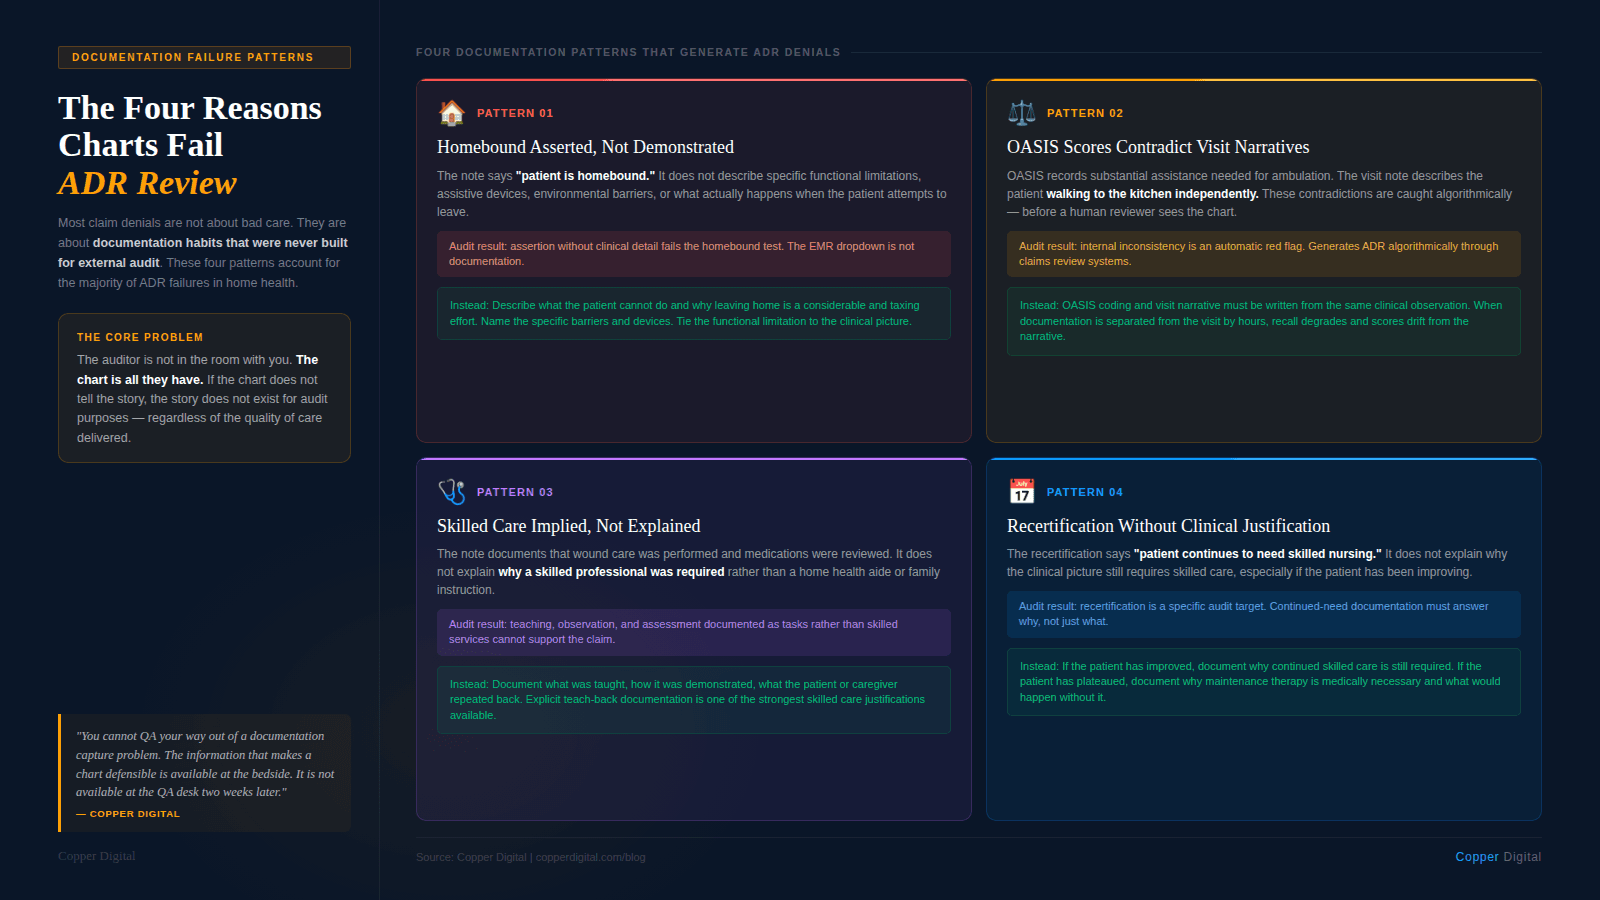The width and height of the screenshot is (1600, 900).
Task: Click the blue audit result about recertification target
Action: pos(1264,614)
